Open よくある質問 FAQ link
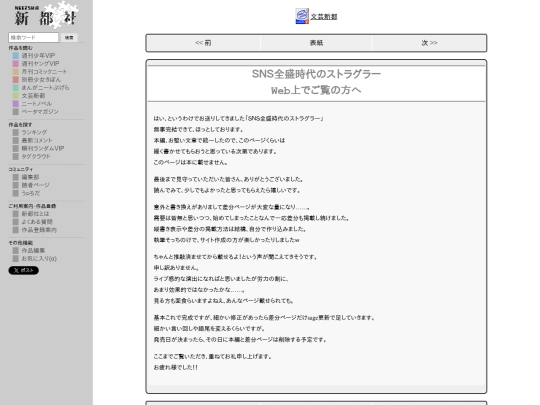540x405 pixels. click(37, 222)
